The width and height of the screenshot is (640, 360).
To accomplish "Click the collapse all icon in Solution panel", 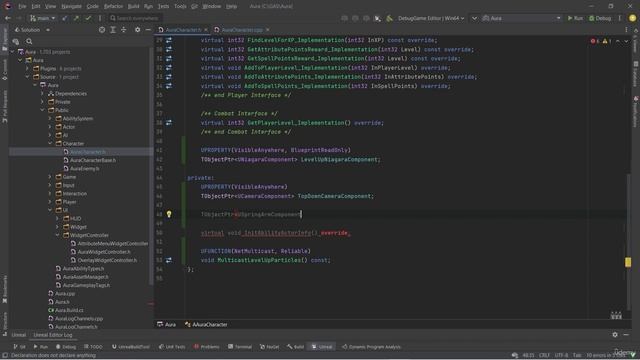I will [x=124, y=30].
